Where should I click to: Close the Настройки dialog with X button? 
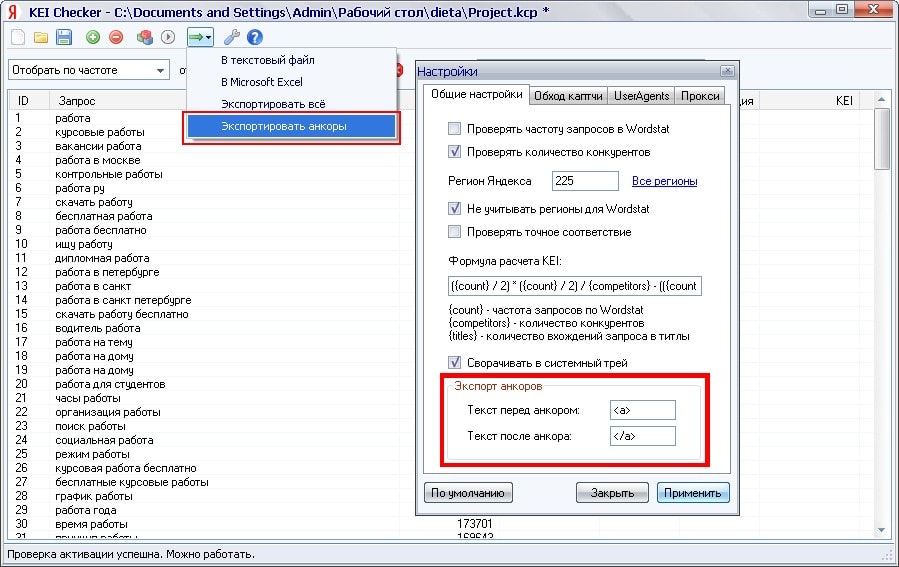tap(727, 71)
